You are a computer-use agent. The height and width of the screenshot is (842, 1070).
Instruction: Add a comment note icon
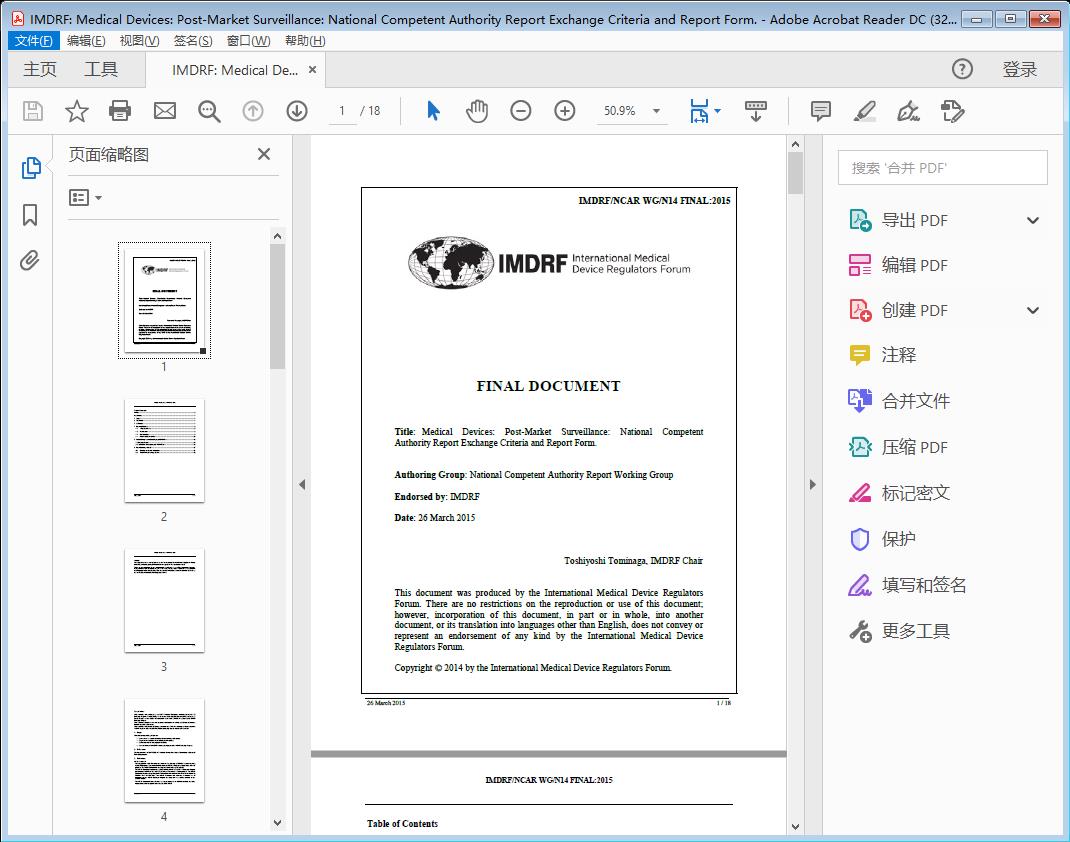[x=820, y=111]
